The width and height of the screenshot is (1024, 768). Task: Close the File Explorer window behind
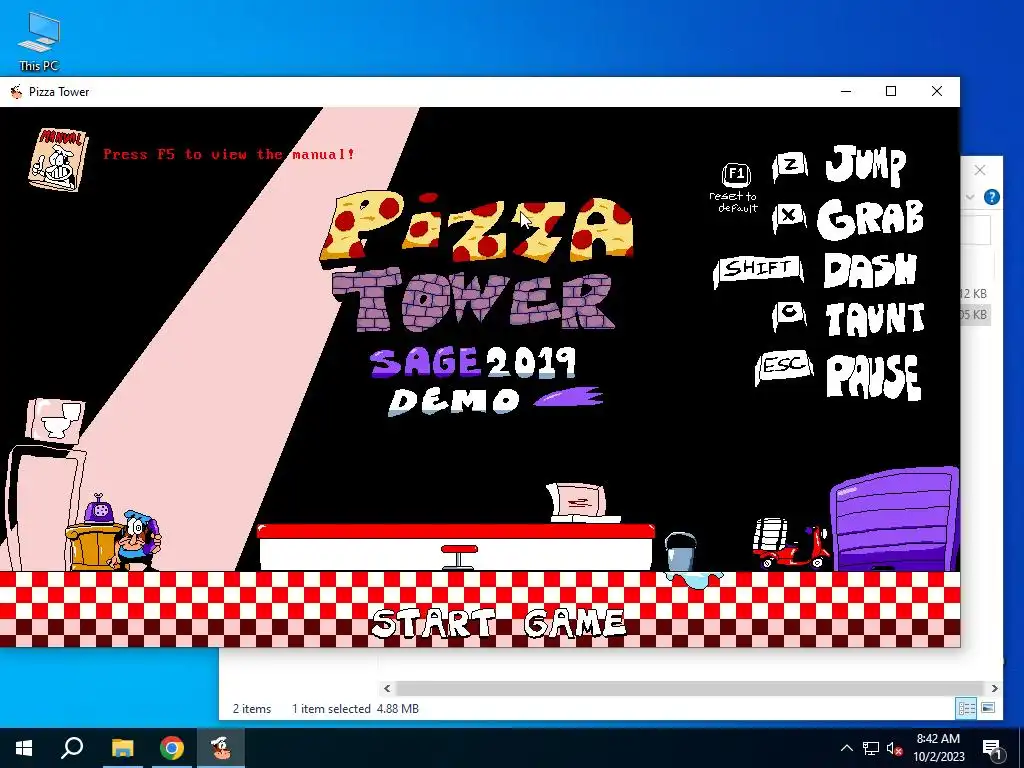click(980, 170)
